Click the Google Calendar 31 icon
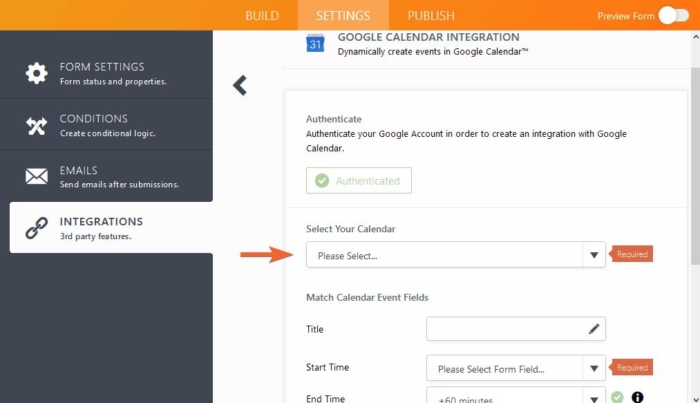The width and height of the screenshot is (700, 403). coord(315,43)
